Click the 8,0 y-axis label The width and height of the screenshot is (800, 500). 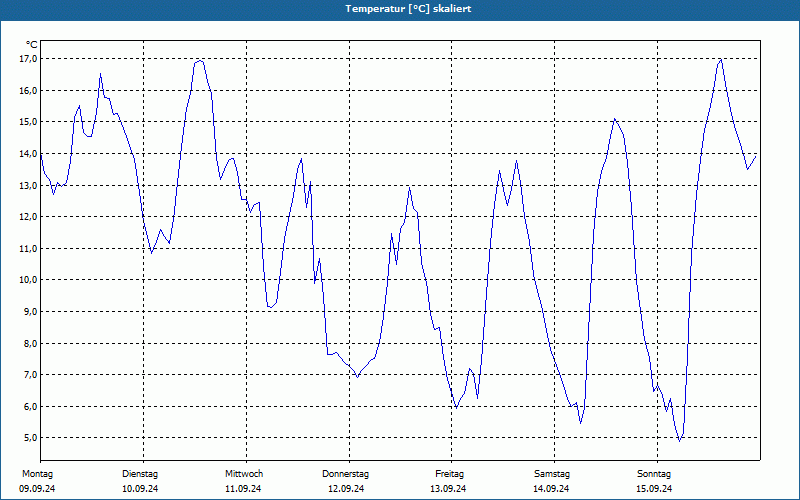pyautogui.click(x=31, y=343)
